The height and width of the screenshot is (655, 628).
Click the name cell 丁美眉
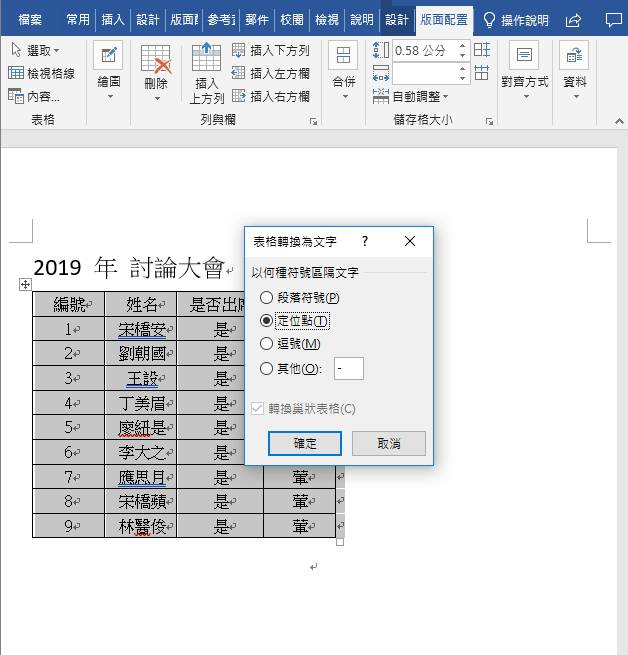141,403
